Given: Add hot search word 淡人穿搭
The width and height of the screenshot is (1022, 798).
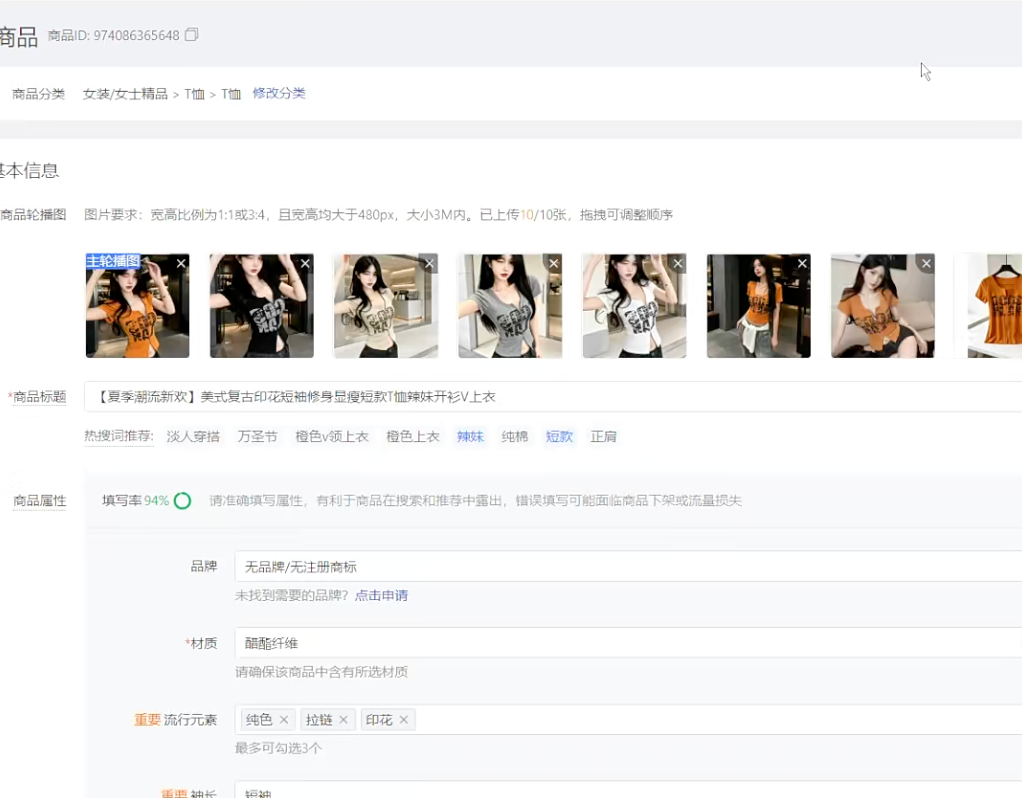Looking at the screenshot, I should coord(193,436).
